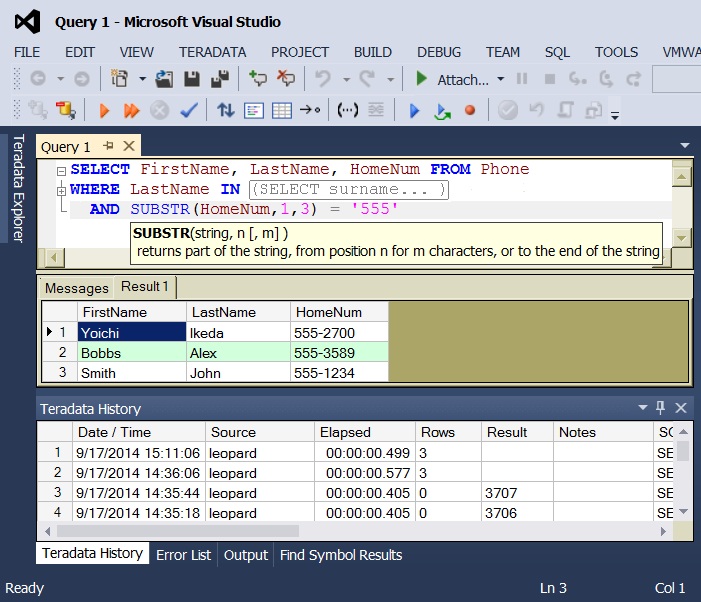
Task: Click the Cancel Query circled X icon
Action: (160, 110)
